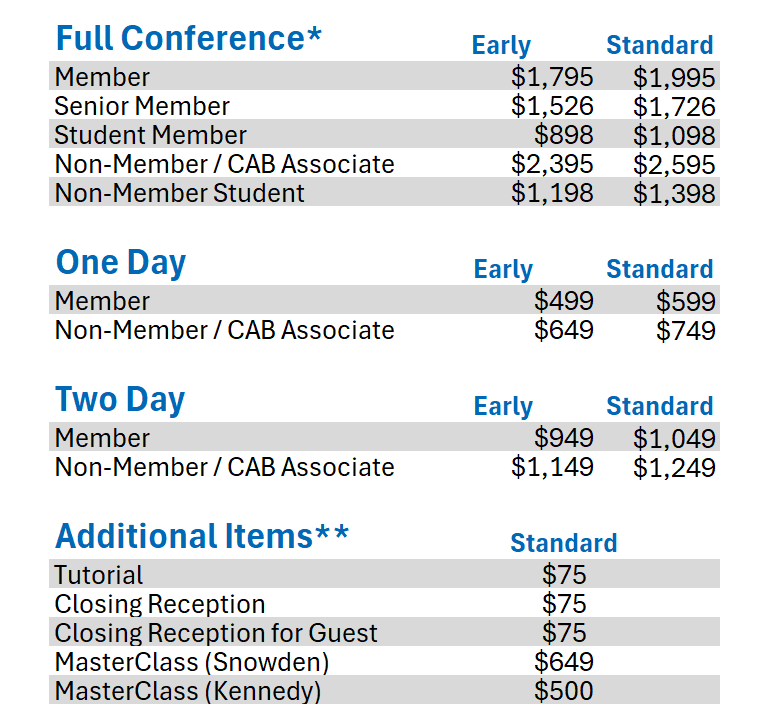Click MasterClass (Kennedy) price $500
Screen dimensions: 776x726
pyautogui.click(x=564, y=691)
